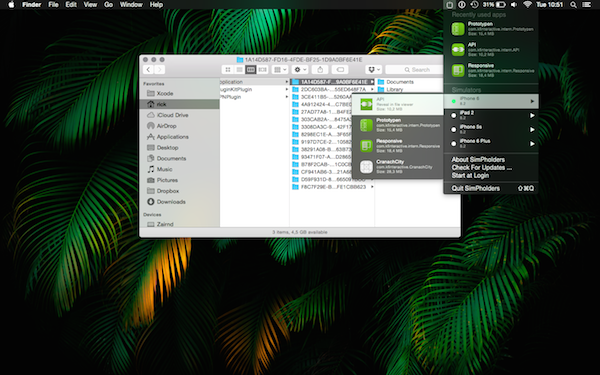
Task: Switch Finder to icon view
Action: click(228, 70)
